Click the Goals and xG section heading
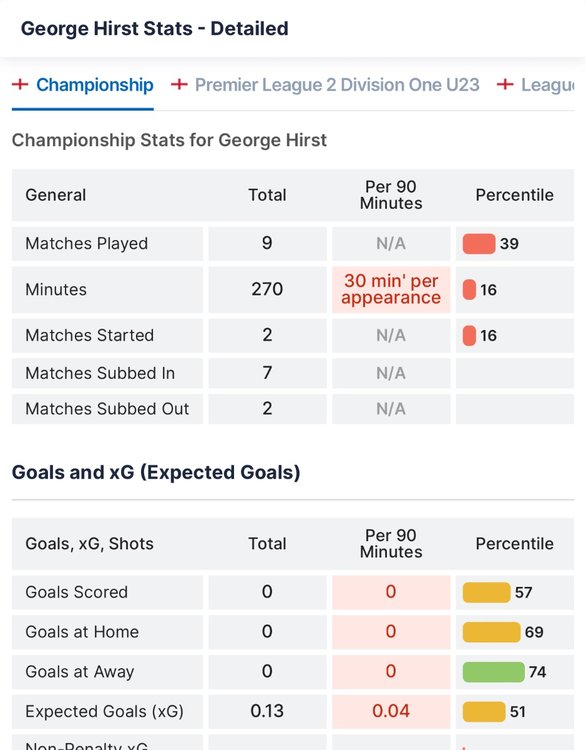The height and width of the screenshot is (750, 586). [156, 472]
